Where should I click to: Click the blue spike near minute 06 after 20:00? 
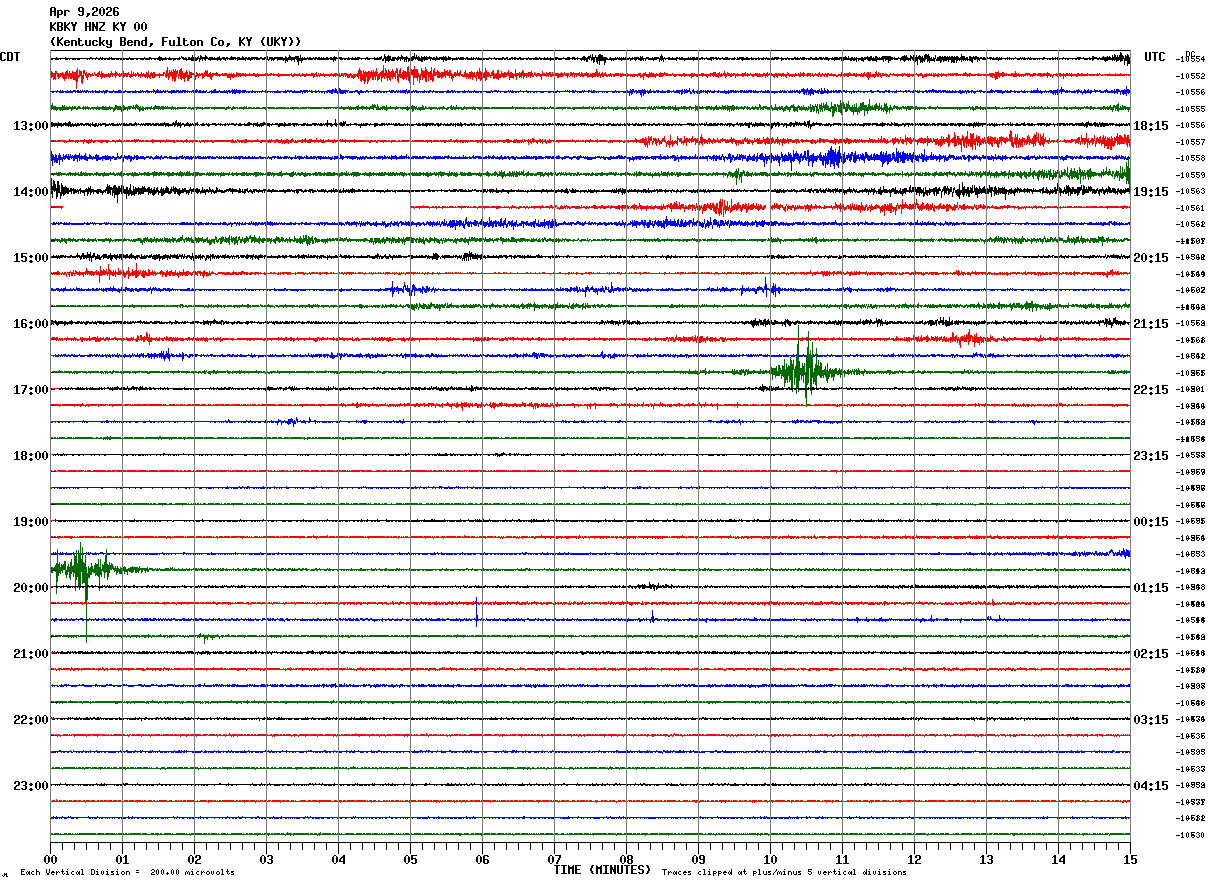coord(476,610)
